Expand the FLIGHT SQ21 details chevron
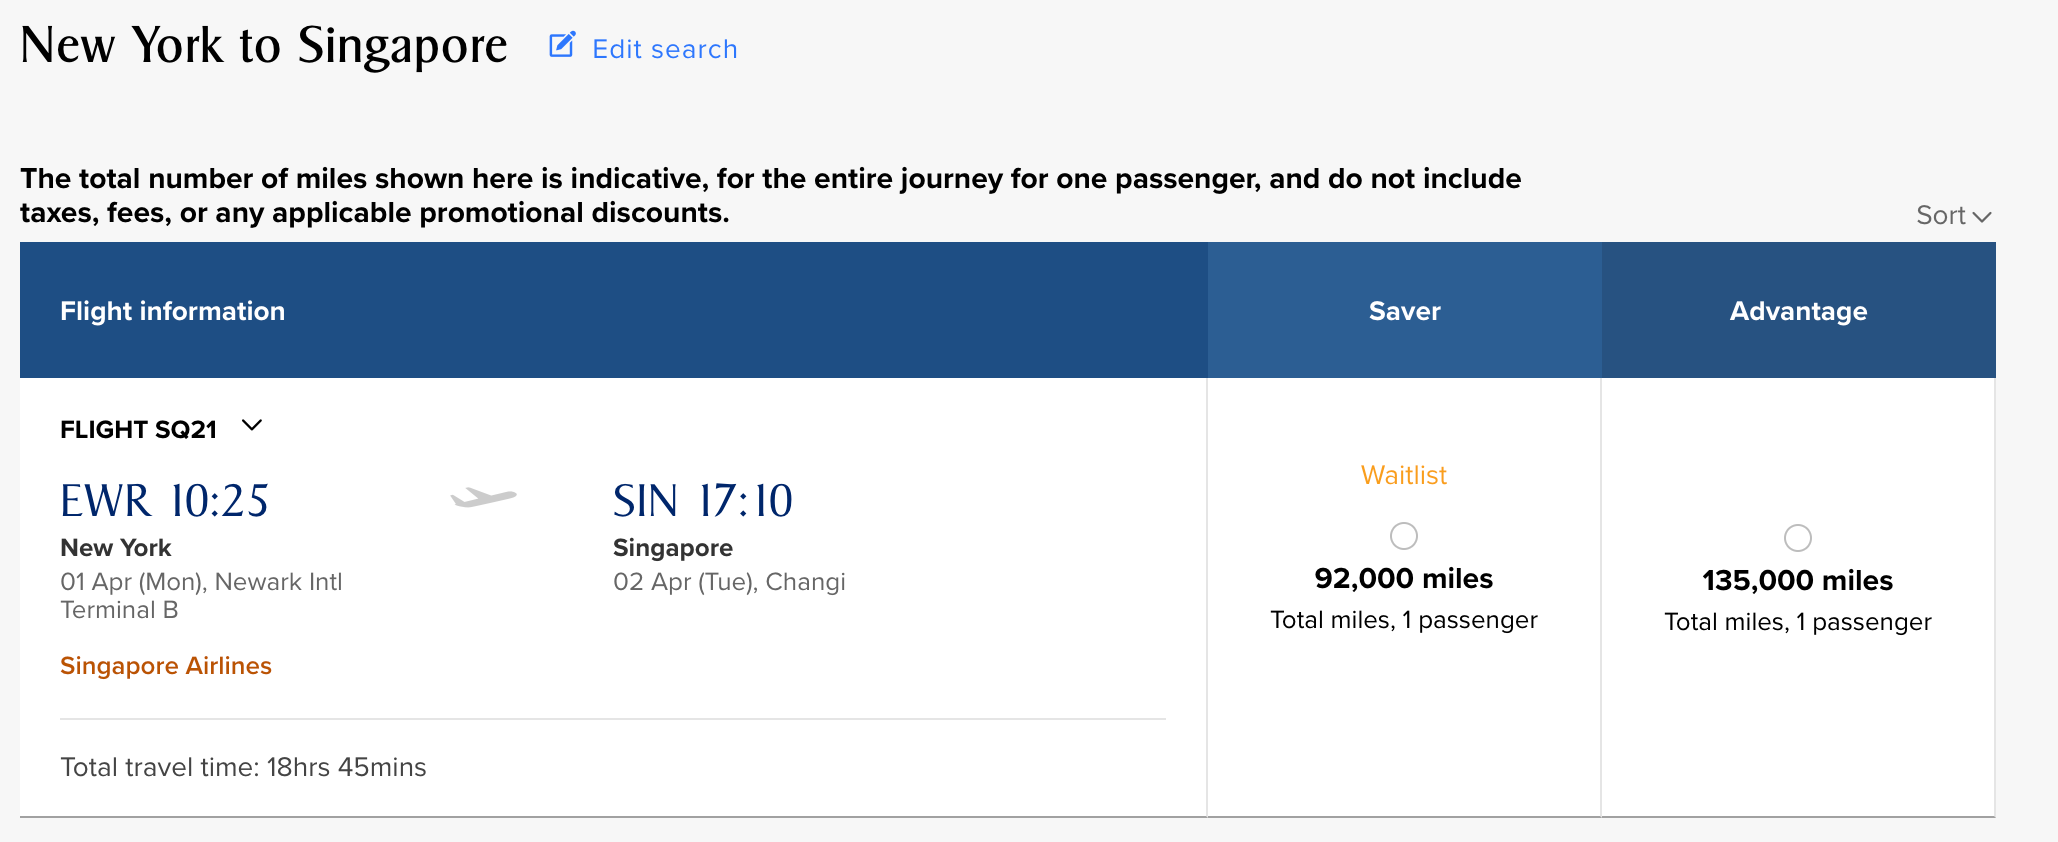The width and height of the screenshot is (2058, 842). [x=252, y=426]
